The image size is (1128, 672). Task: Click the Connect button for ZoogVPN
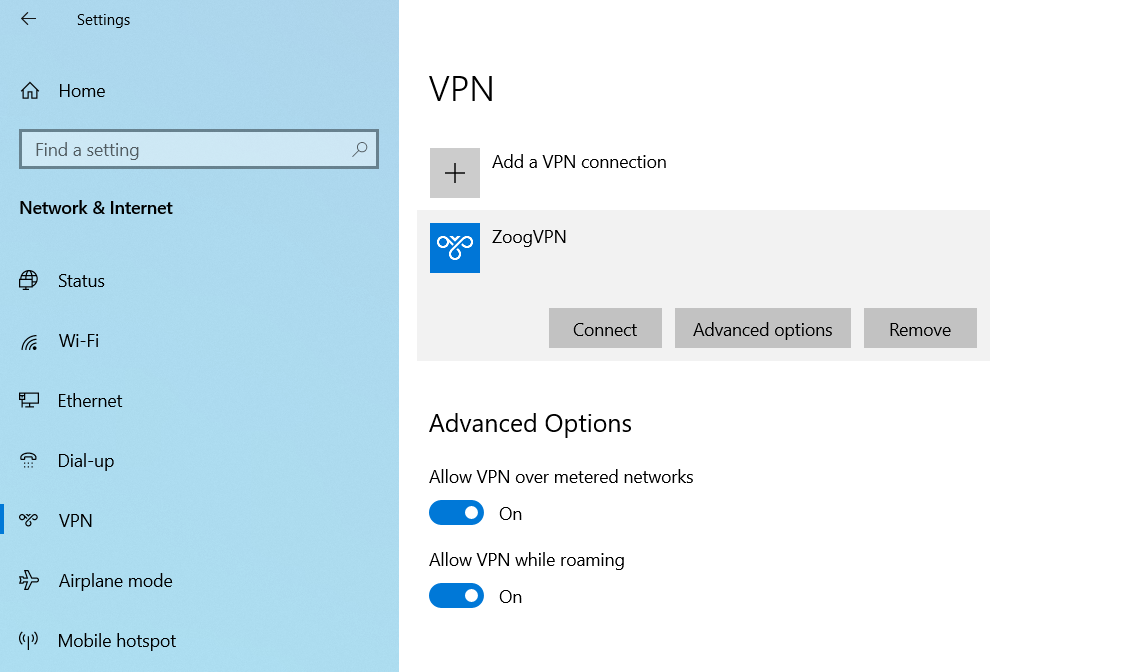click(x=605, y=328)
